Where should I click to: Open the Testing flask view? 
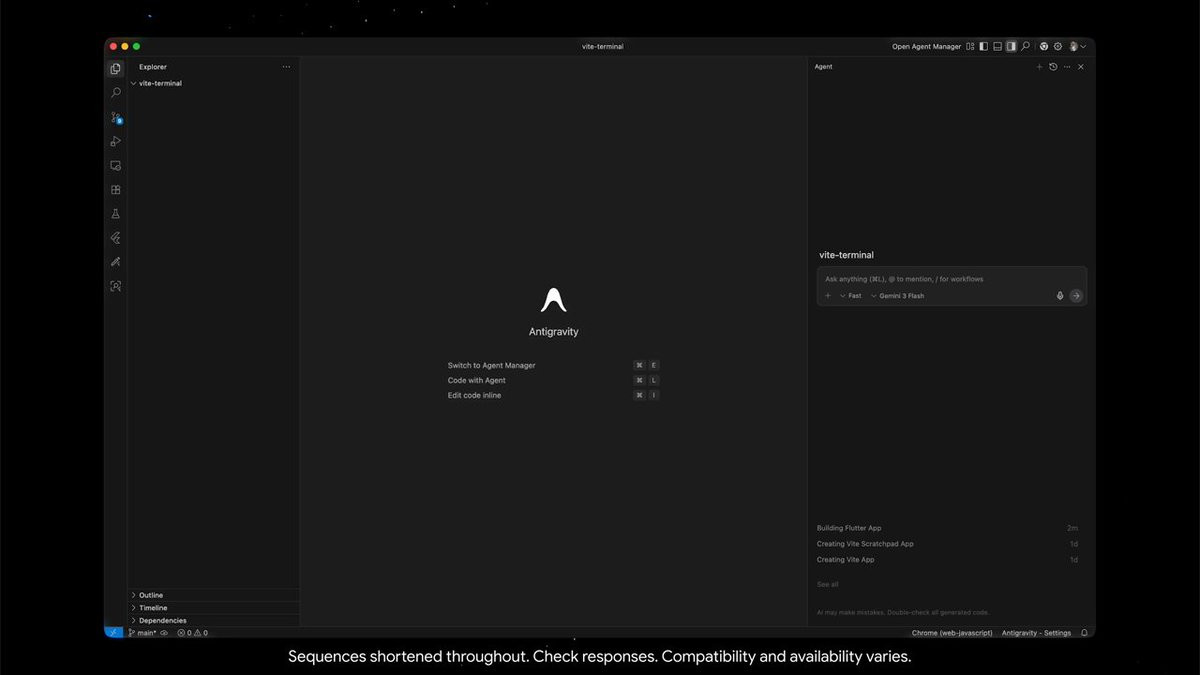click(x=116, y=214)
